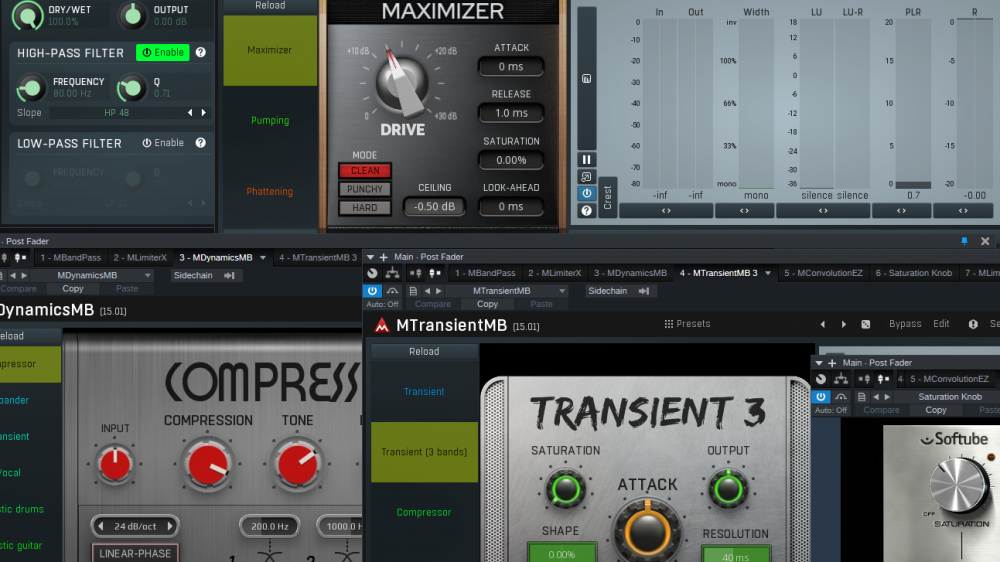The width and height of the screenshot is (1000, 562).
Task: Go to next preset arrow in MTransientMB
Action: point(844,325)
